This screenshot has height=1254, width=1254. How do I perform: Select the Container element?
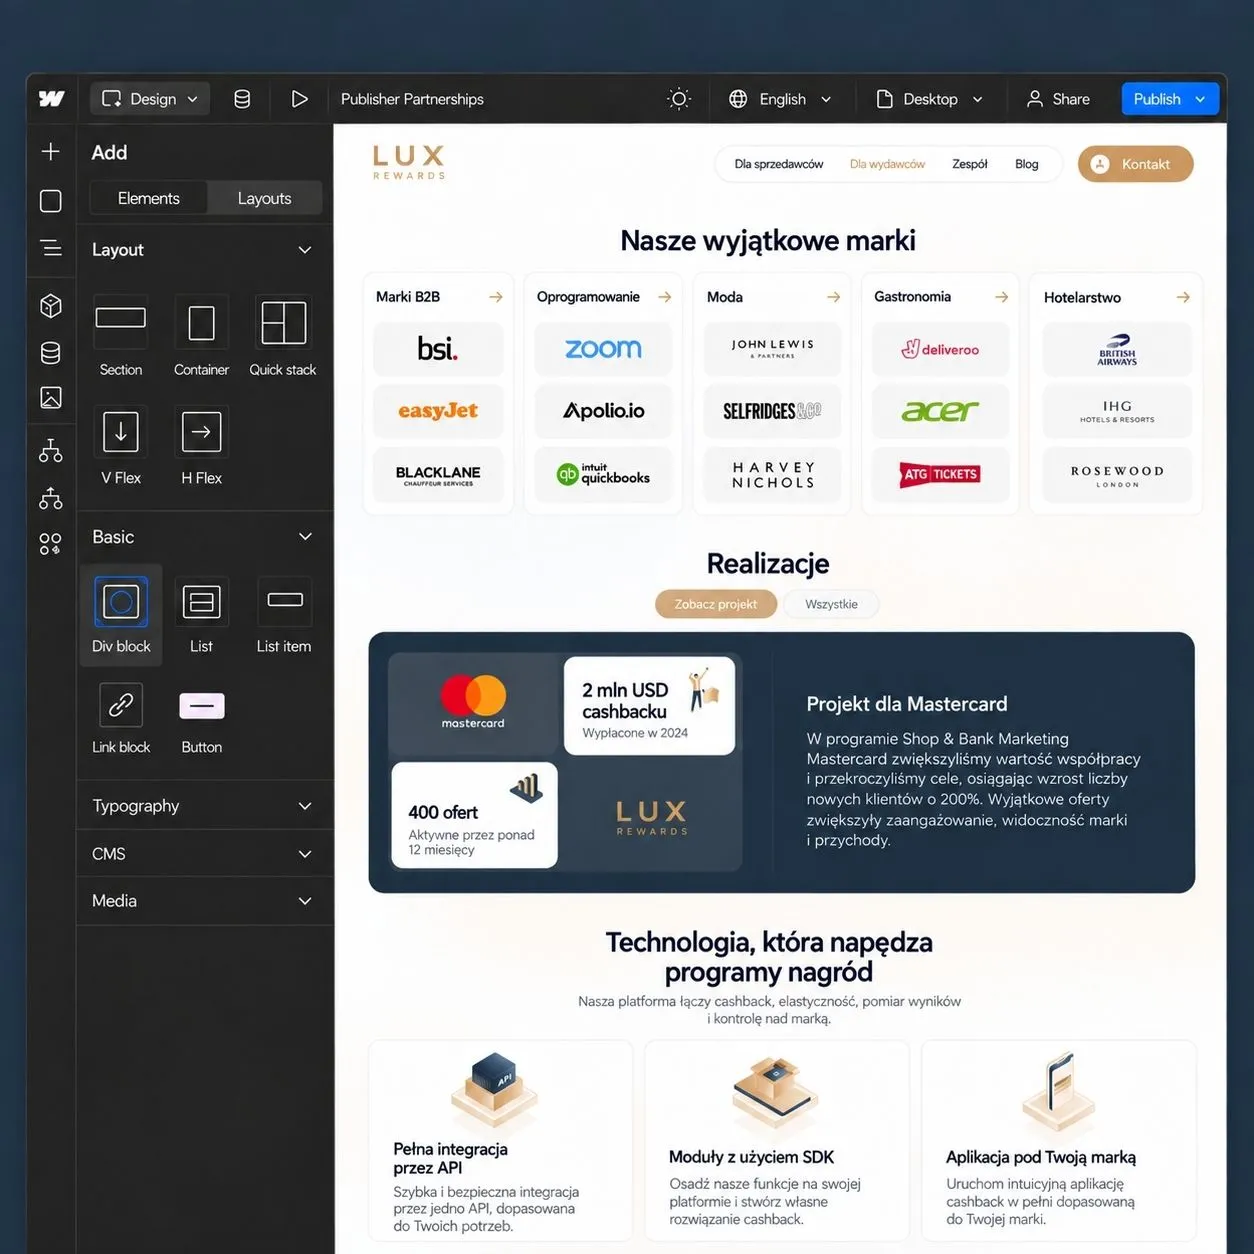tap(201, 336)
